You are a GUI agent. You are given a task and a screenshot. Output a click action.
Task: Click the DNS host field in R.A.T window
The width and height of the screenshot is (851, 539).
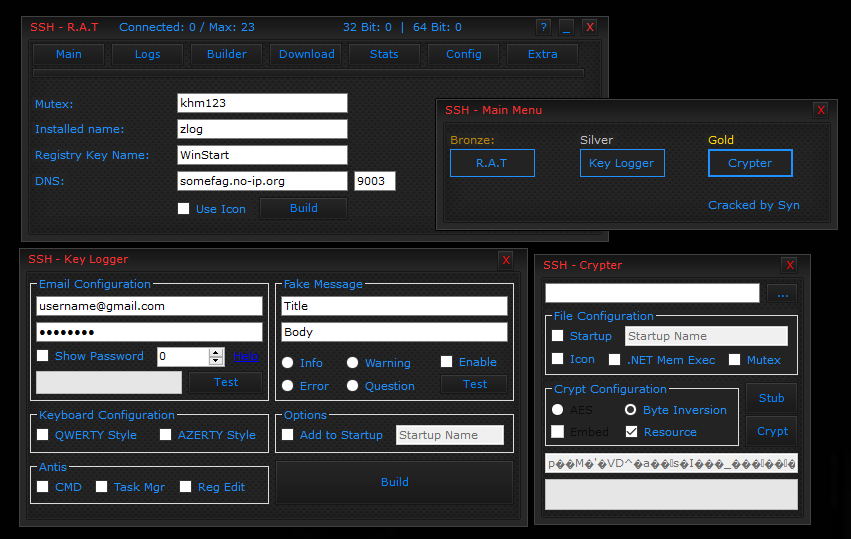pos(262,181)
